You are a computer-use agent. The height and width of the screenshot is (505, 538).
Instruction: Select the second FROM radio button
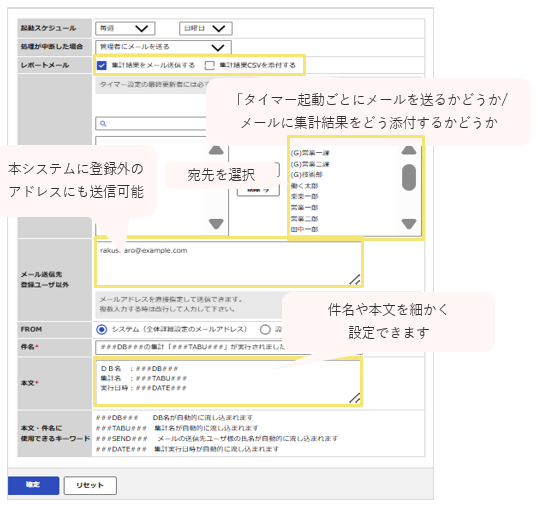(265, 330)
